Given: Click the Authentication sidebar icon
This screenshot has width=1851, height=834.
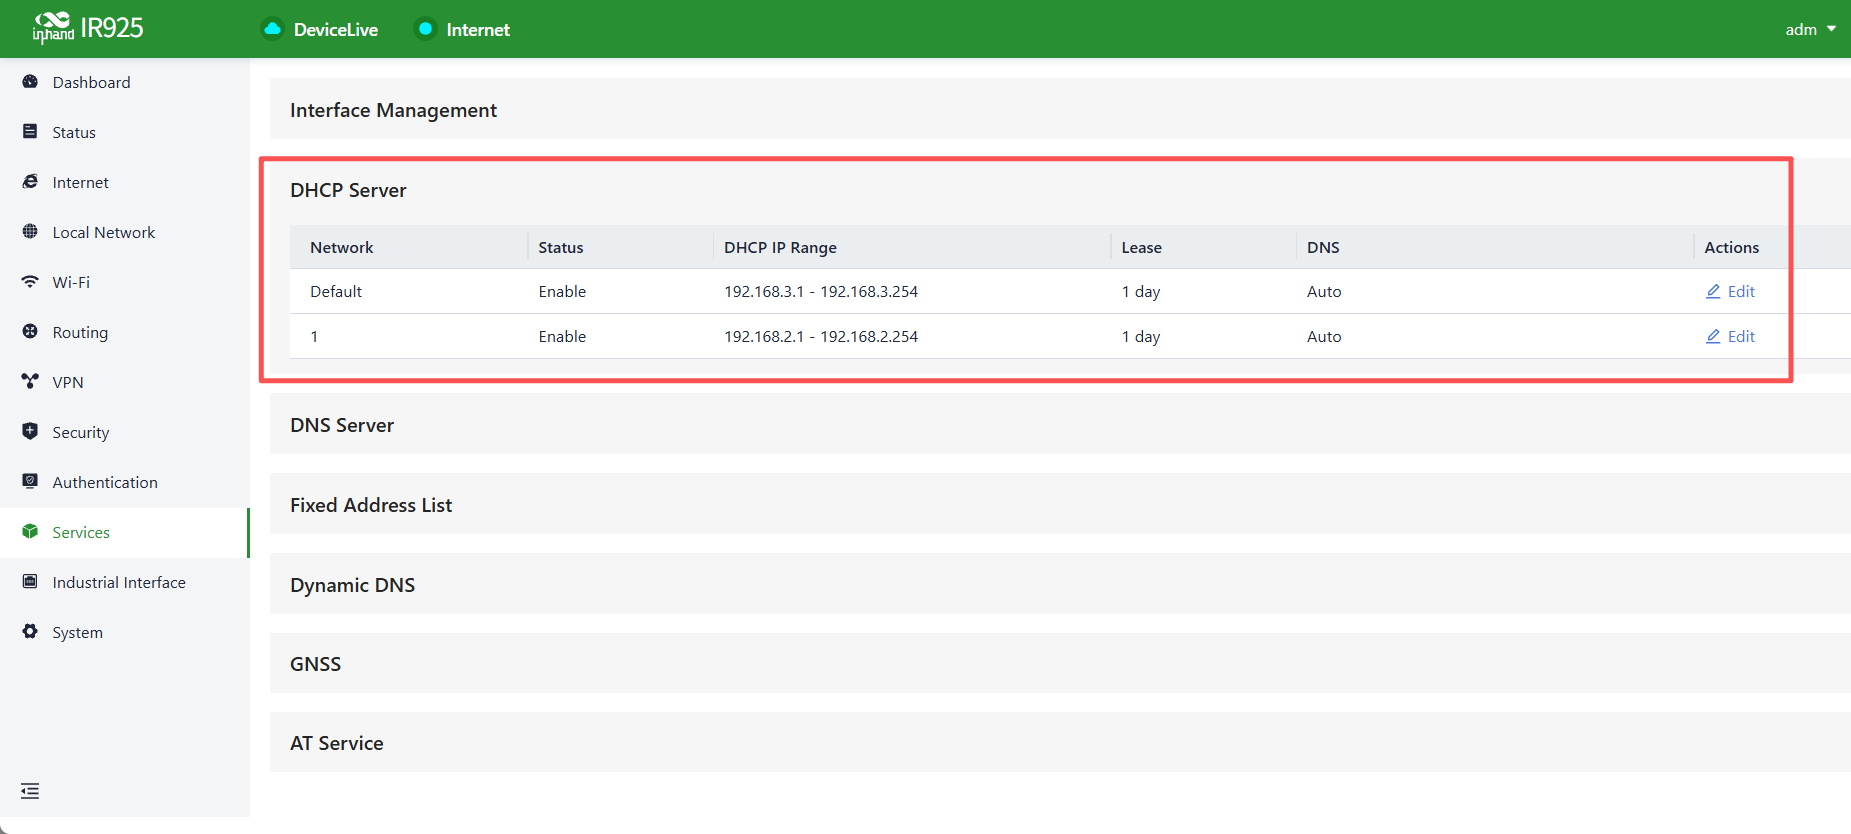Looking at the screenshot, I should tap(30, 482).
